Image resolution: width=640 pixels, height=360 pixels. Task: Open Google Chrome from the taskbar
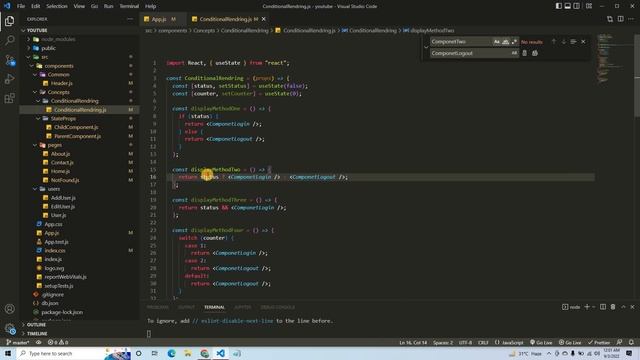[204, 353]
